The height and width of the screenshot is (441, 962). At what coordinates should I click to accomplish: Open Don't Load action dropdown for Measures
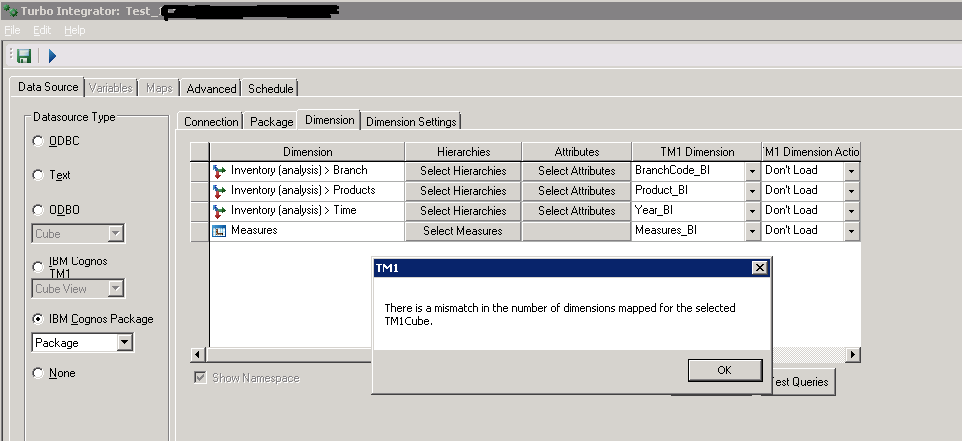(x=851, y=231)
